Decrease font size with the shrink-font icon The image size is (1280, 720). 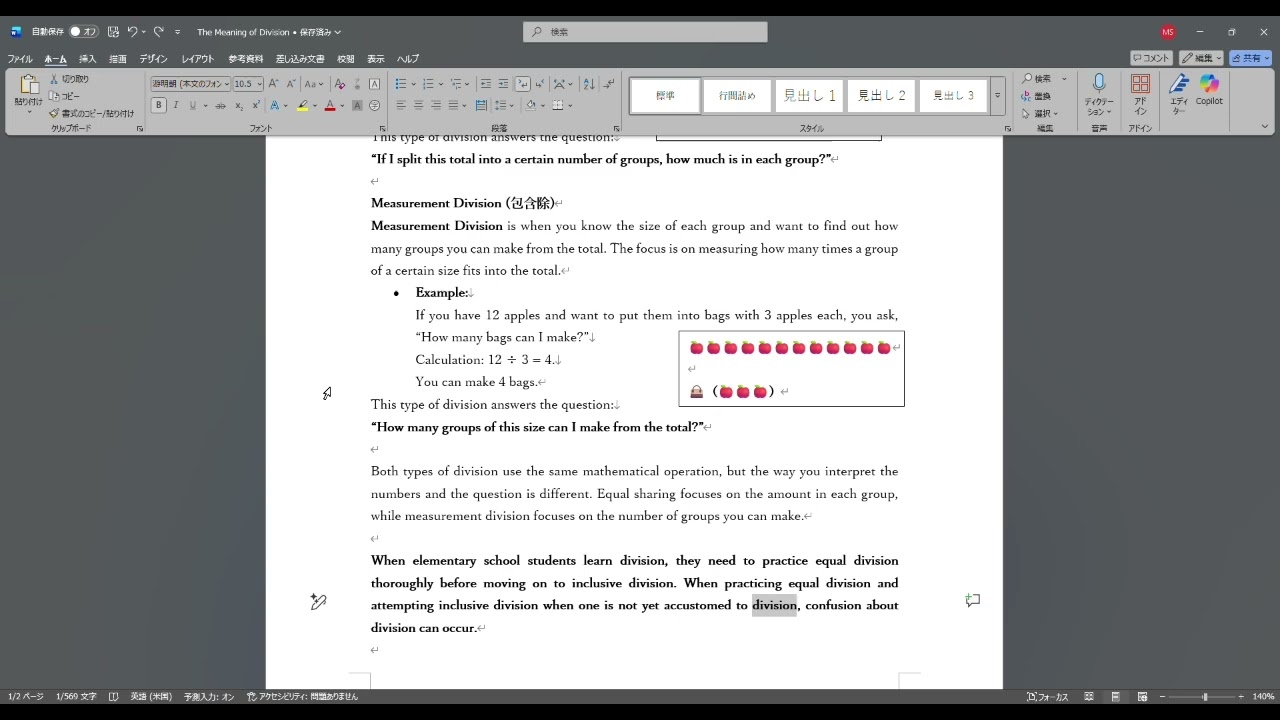click(x=291, y=84)
